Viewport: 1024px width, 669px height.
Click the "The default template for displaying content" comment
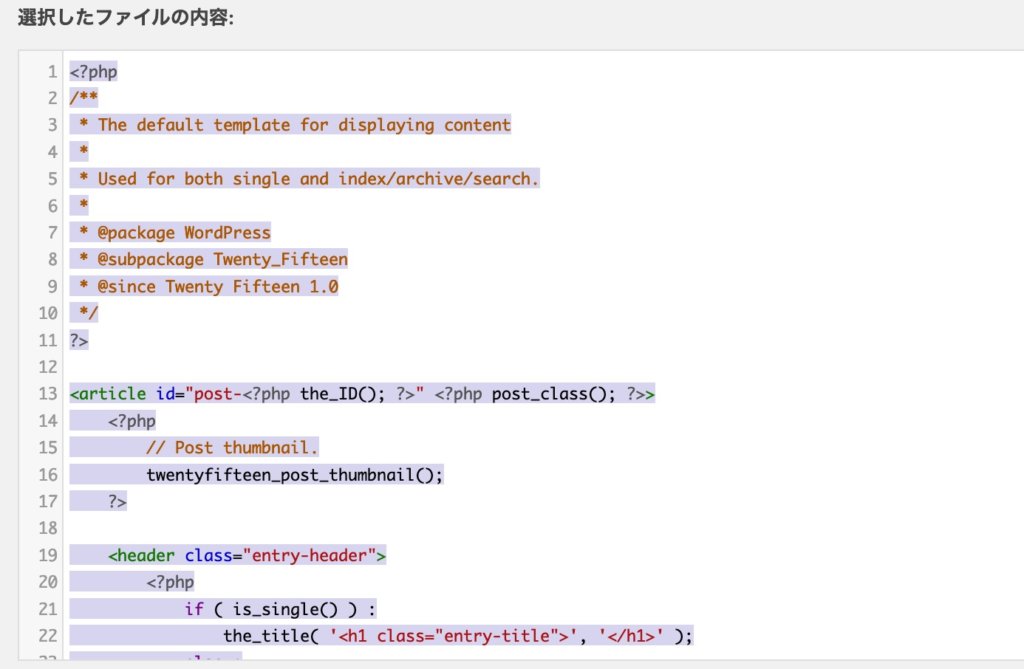(x=304, y=125)
